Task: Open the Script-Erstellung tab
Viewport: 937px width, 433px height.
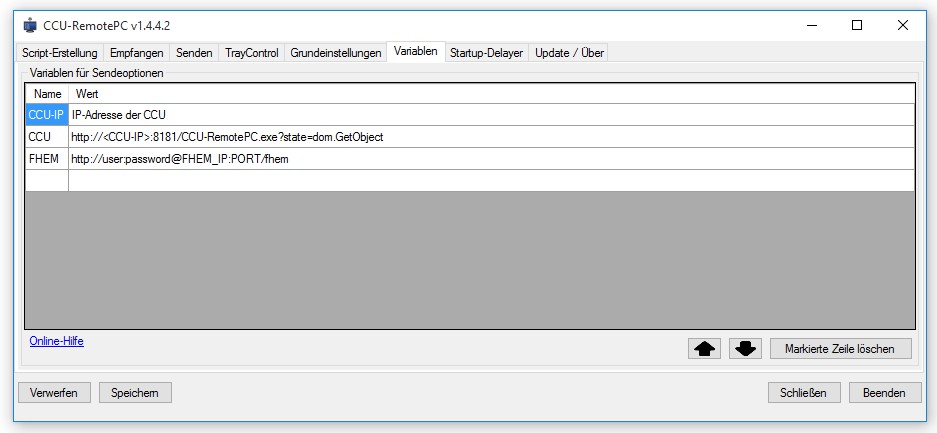Action: pos(60,53)
